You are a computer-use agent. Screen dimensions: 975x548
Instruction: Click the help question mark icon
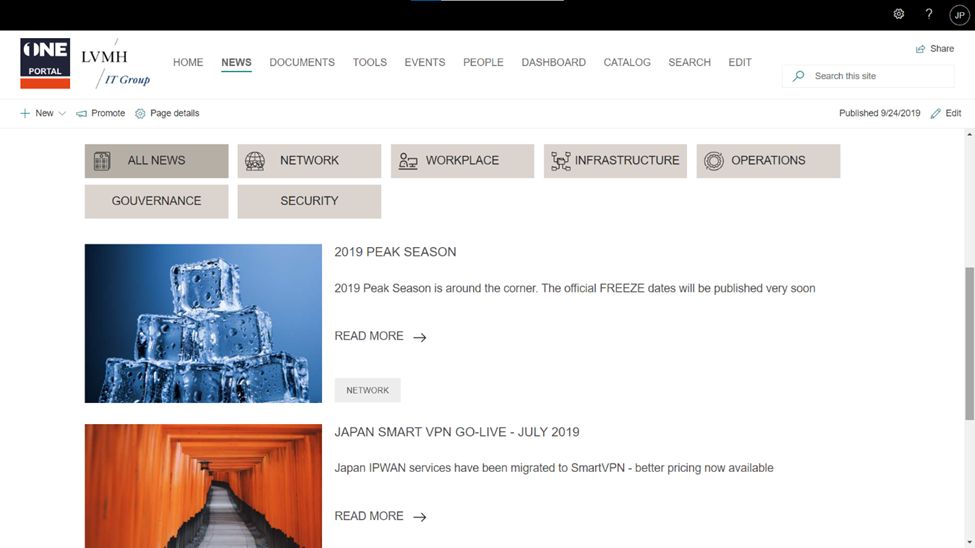coord(928,14)
